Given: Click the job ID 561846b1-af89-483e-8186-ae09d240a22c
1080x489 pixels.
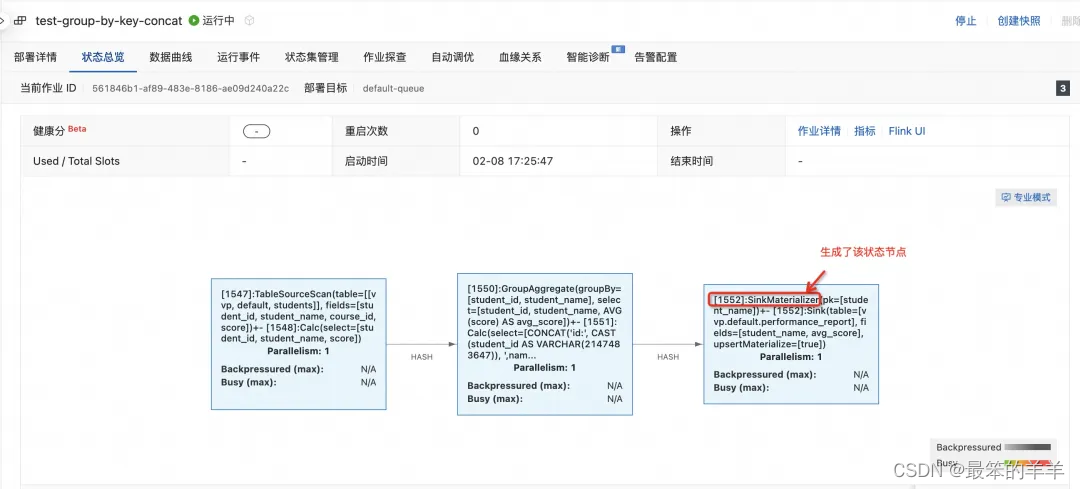Looking at the screenshot, I should coord(191,89).
